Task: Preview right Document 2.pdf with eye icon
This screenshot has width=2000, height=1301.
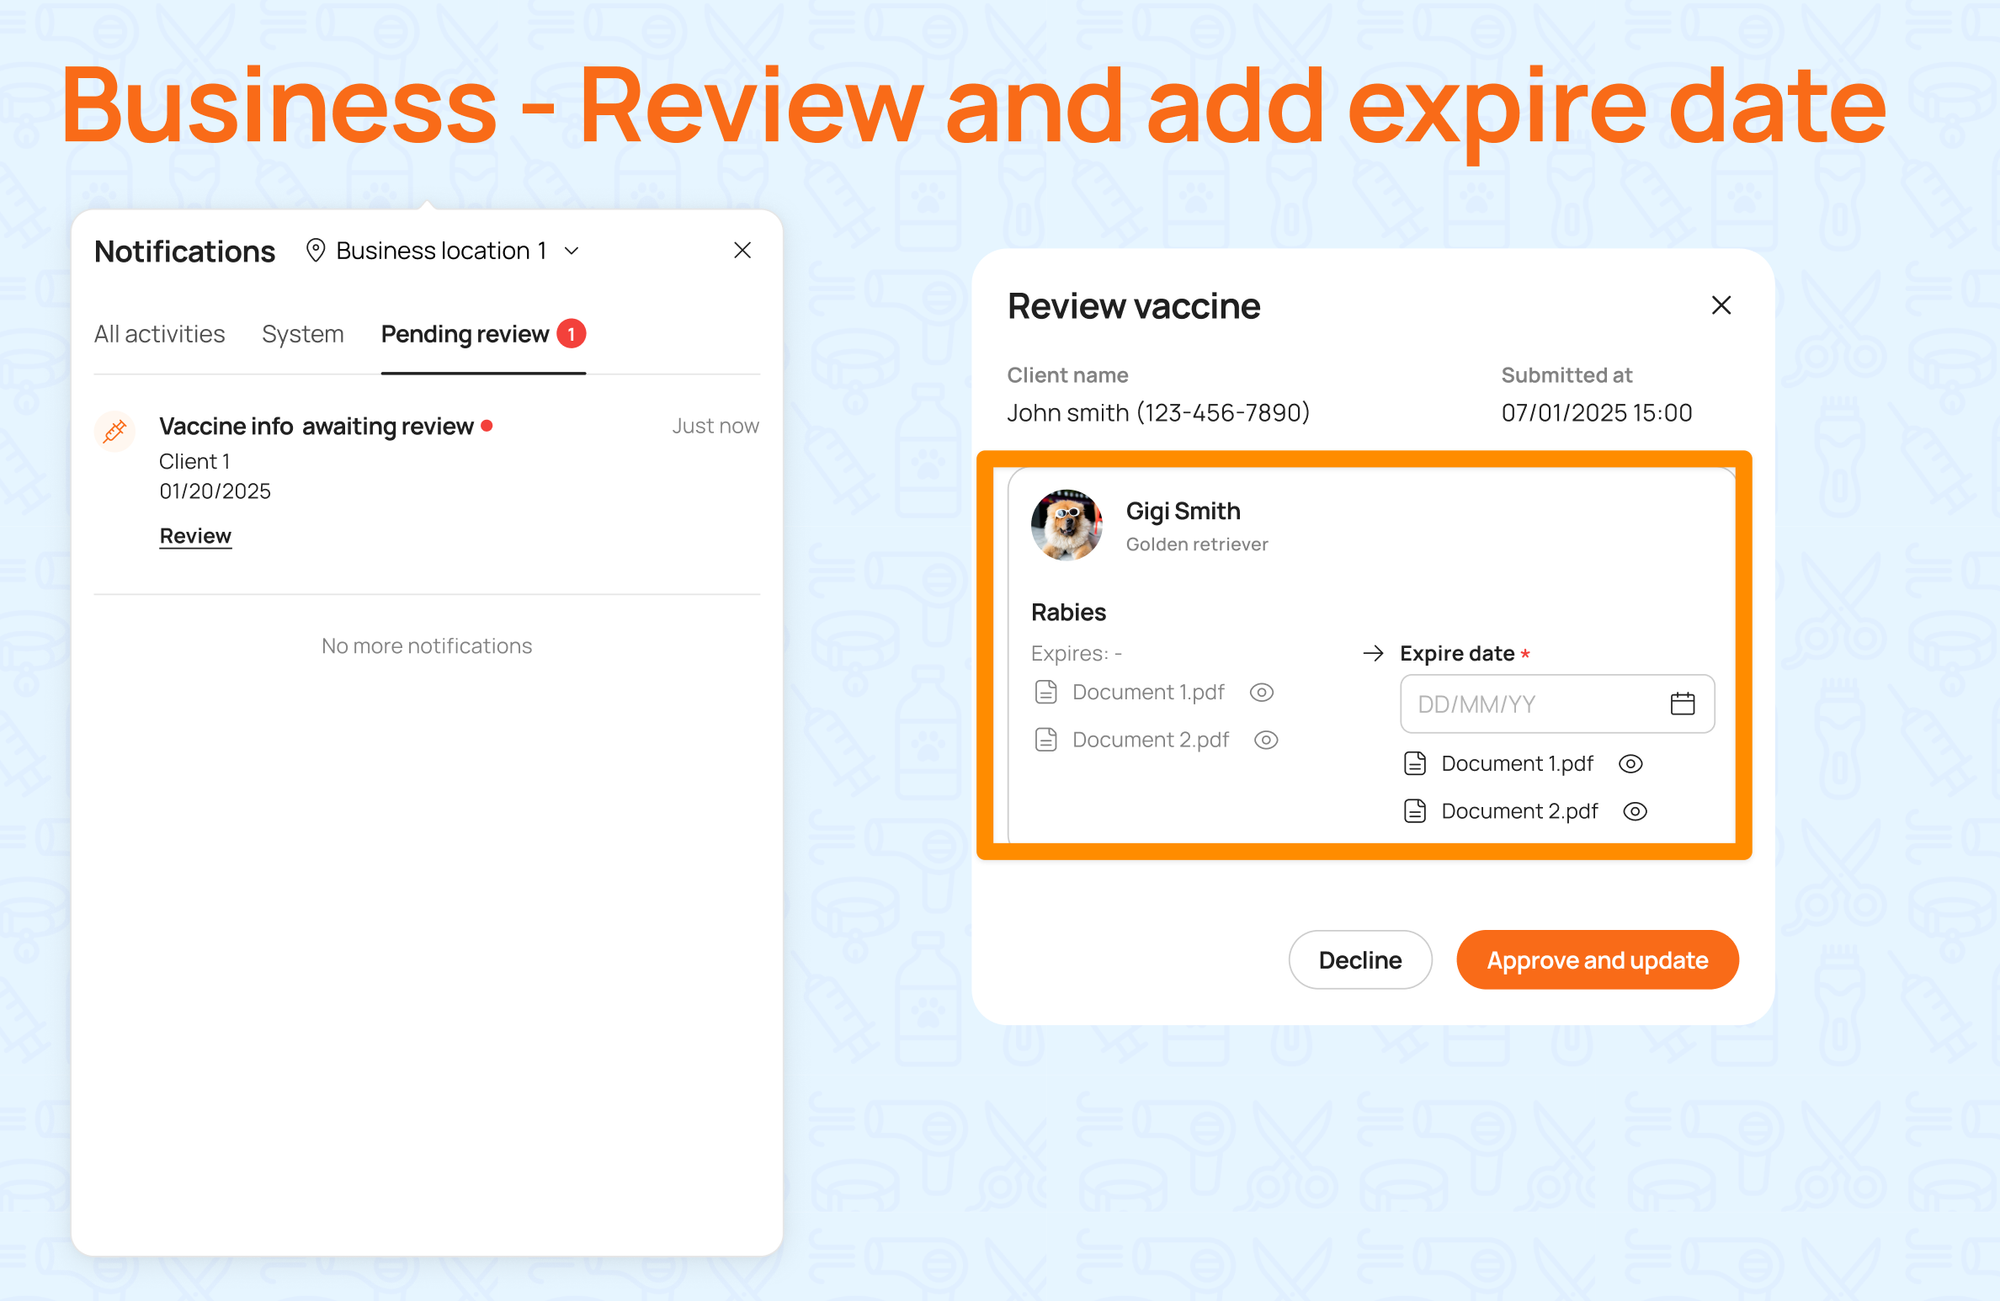Action: point(1634,811)
